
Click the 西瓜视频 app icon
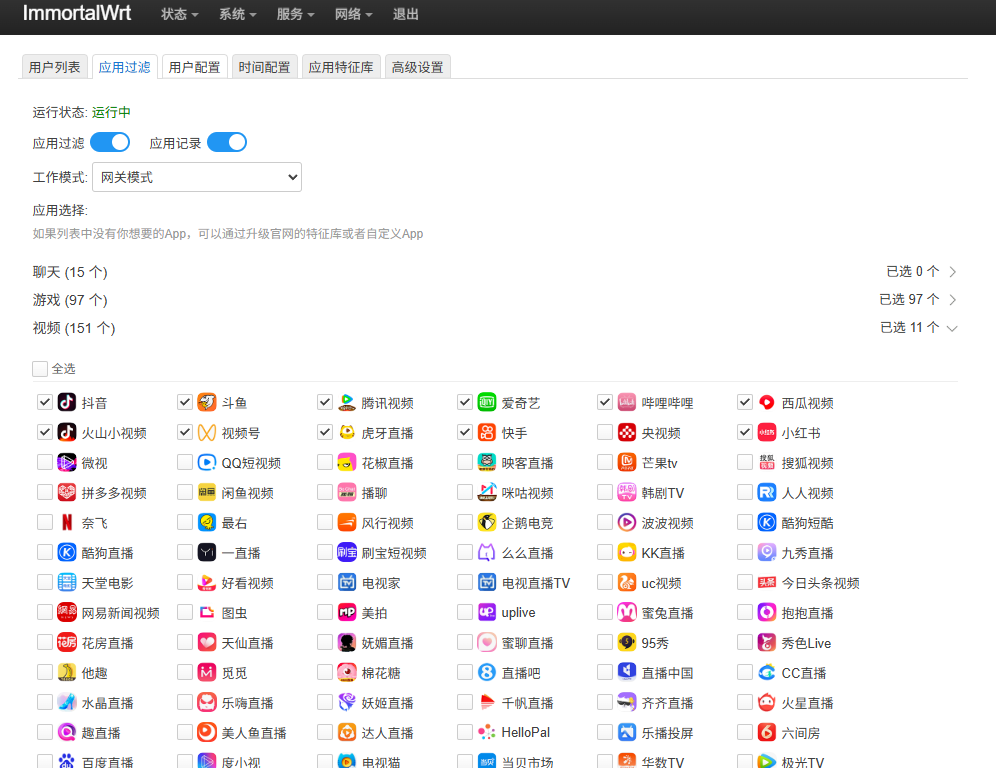tap(767, 402)
